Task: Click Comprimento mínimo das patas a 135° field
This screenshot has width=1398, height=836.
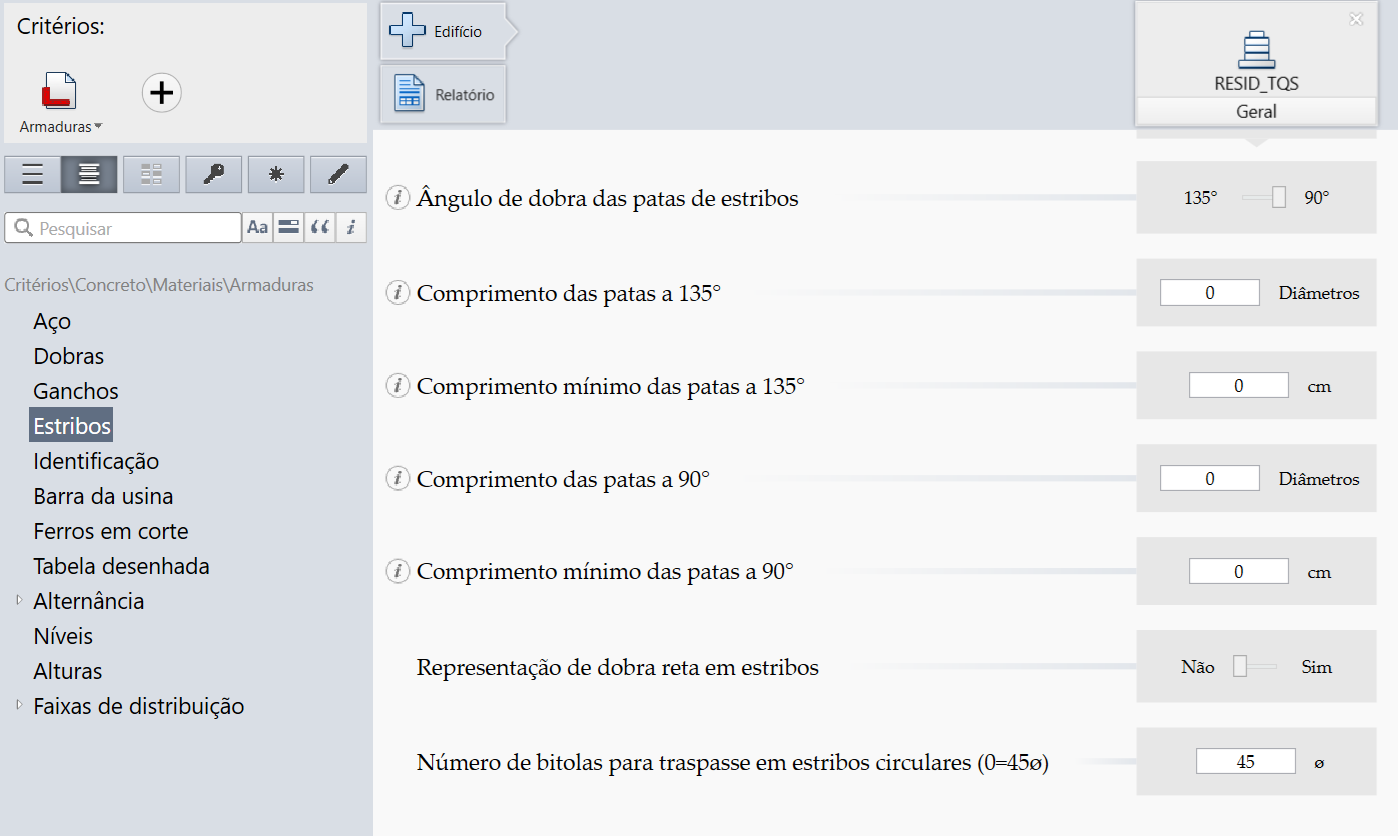Action: (1238, 386)
